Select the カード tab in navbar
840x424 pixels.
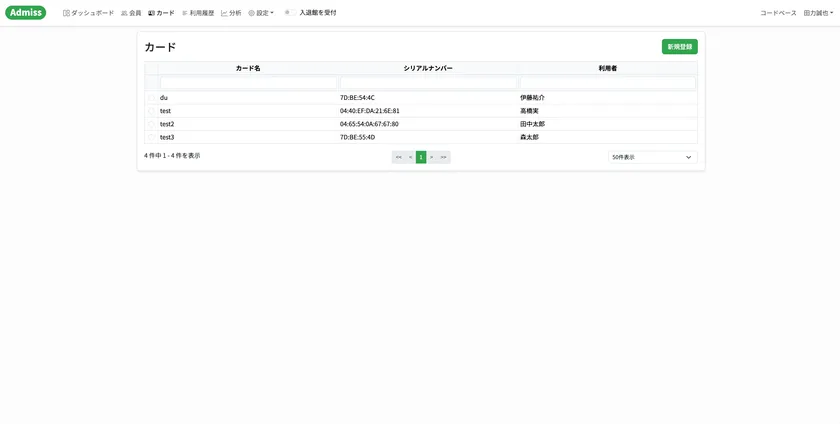pos(161,13)
